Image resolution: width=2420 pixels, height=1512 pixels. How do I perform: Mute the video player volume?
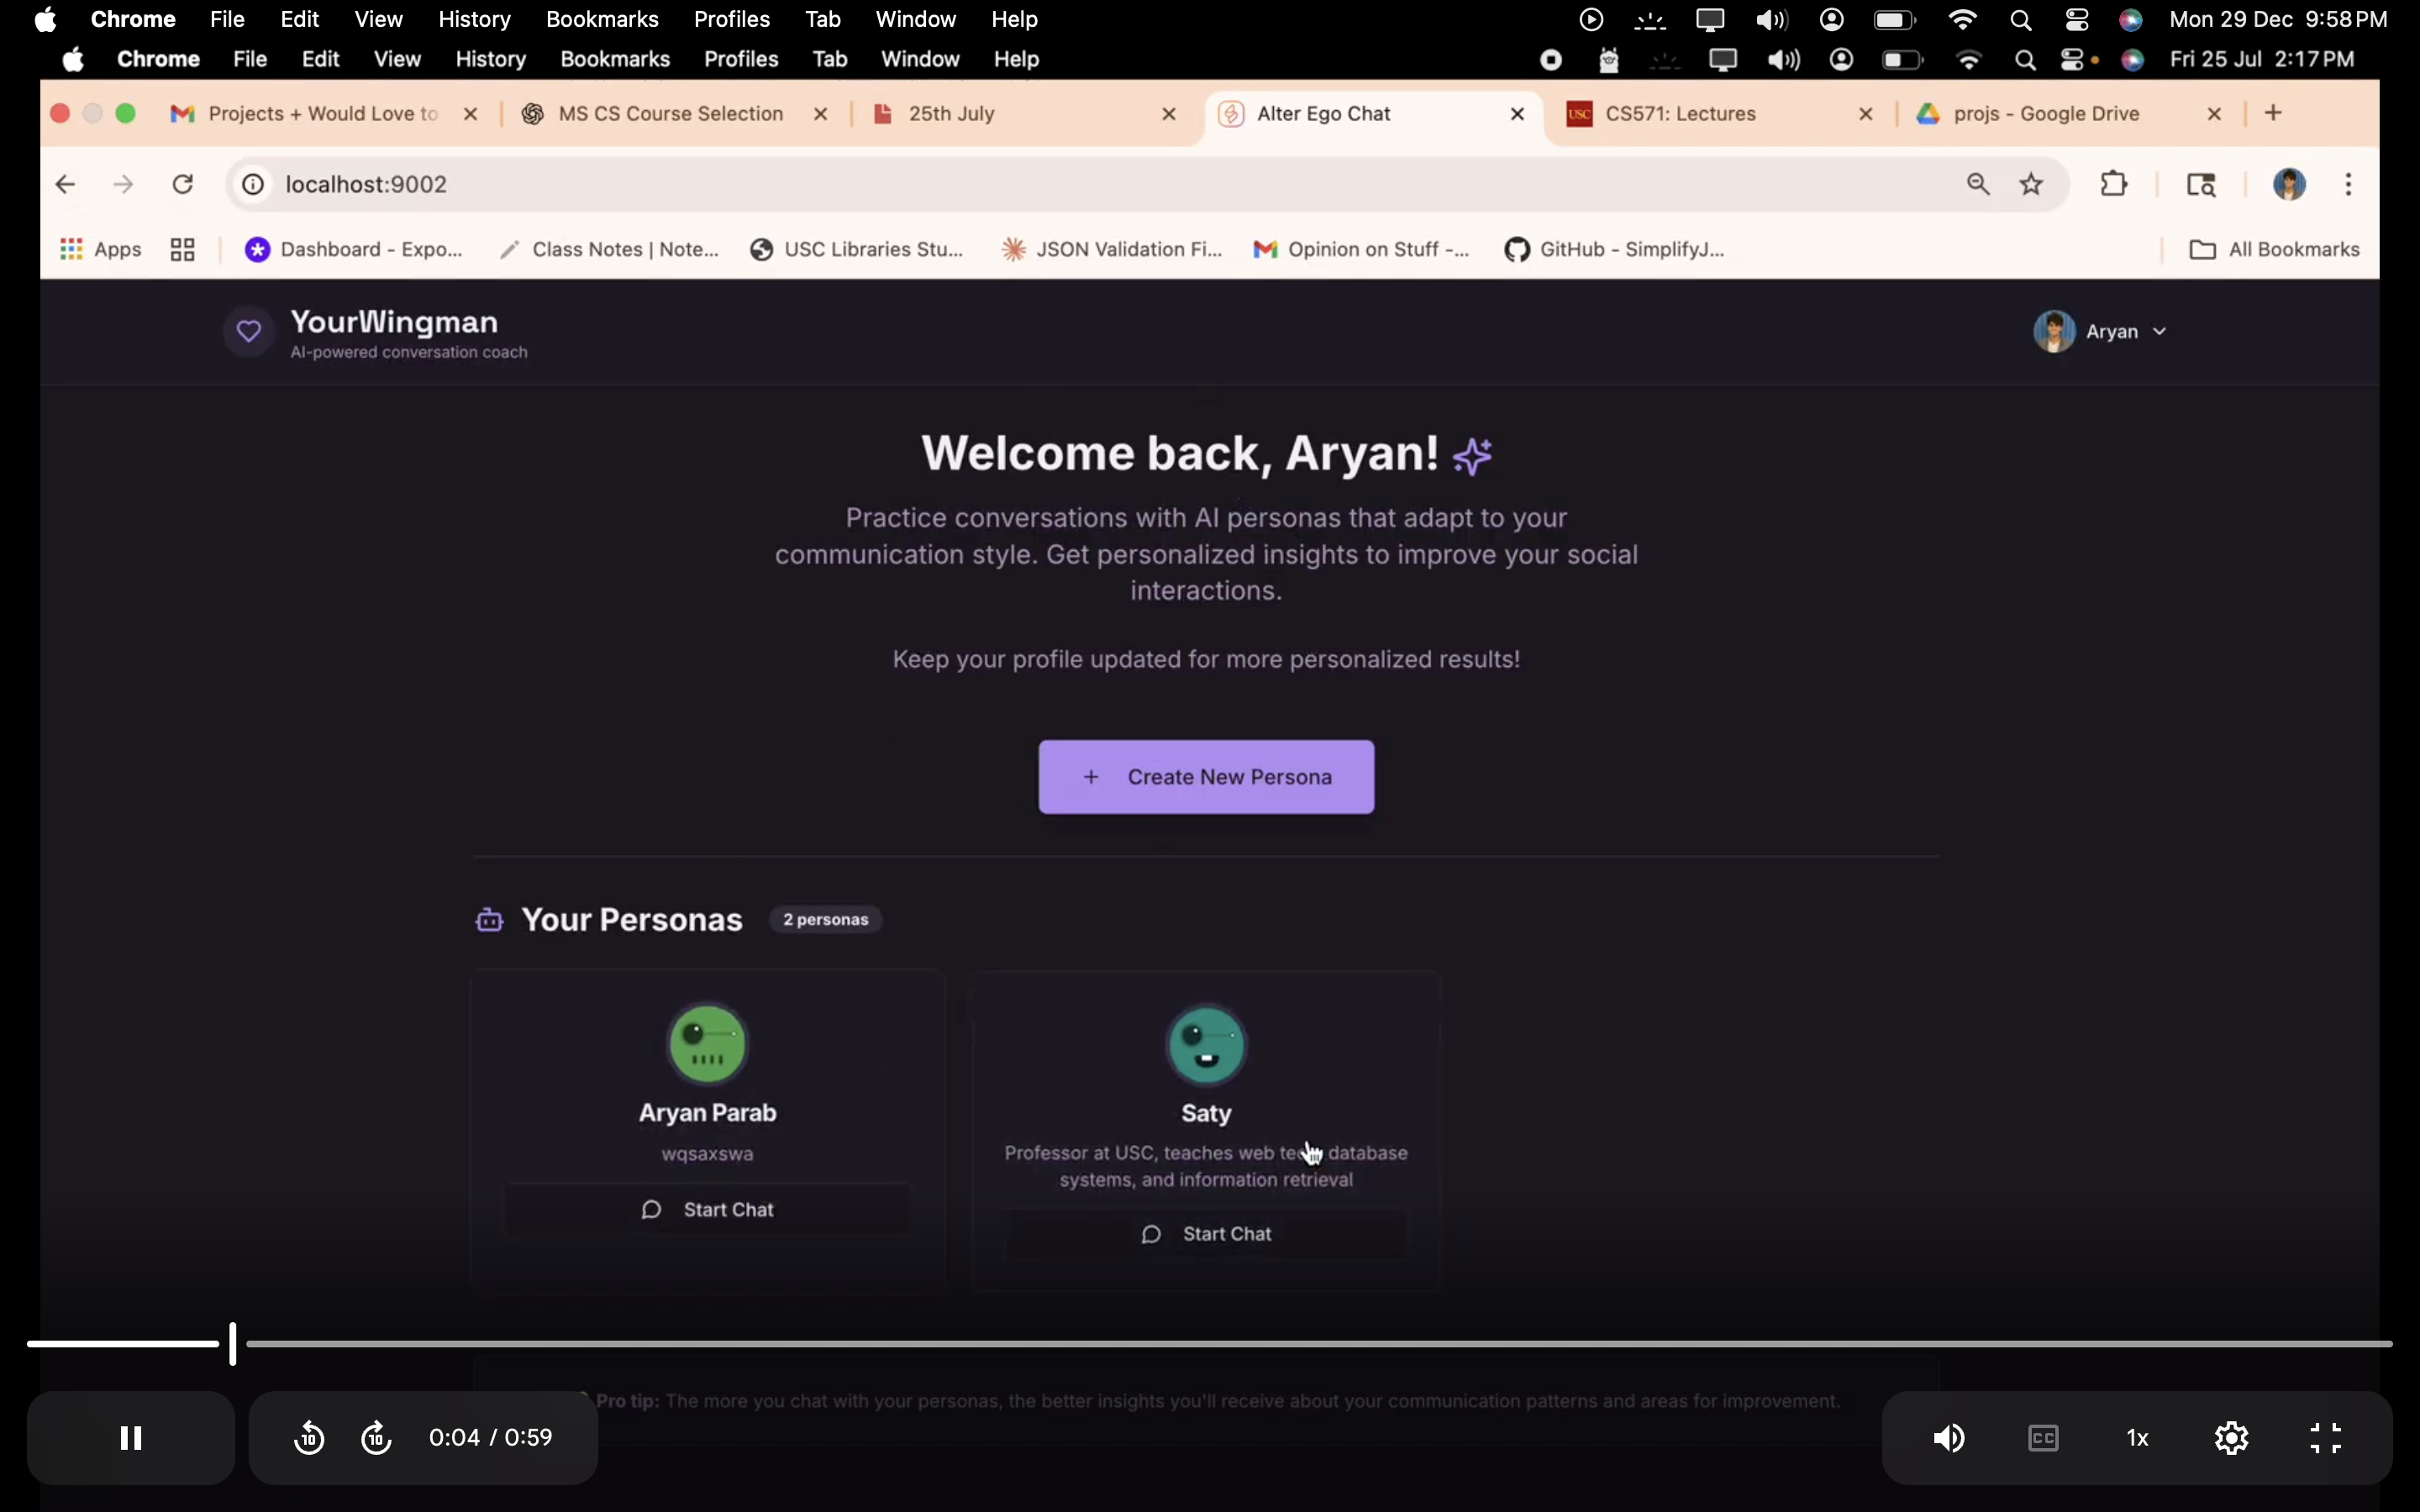tap(1949, 1438)
